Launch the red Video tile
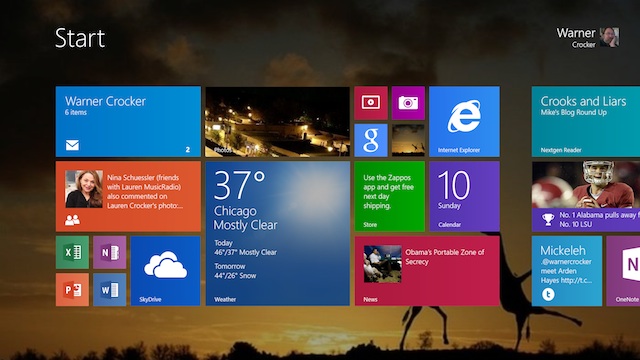 coord(371,103)
